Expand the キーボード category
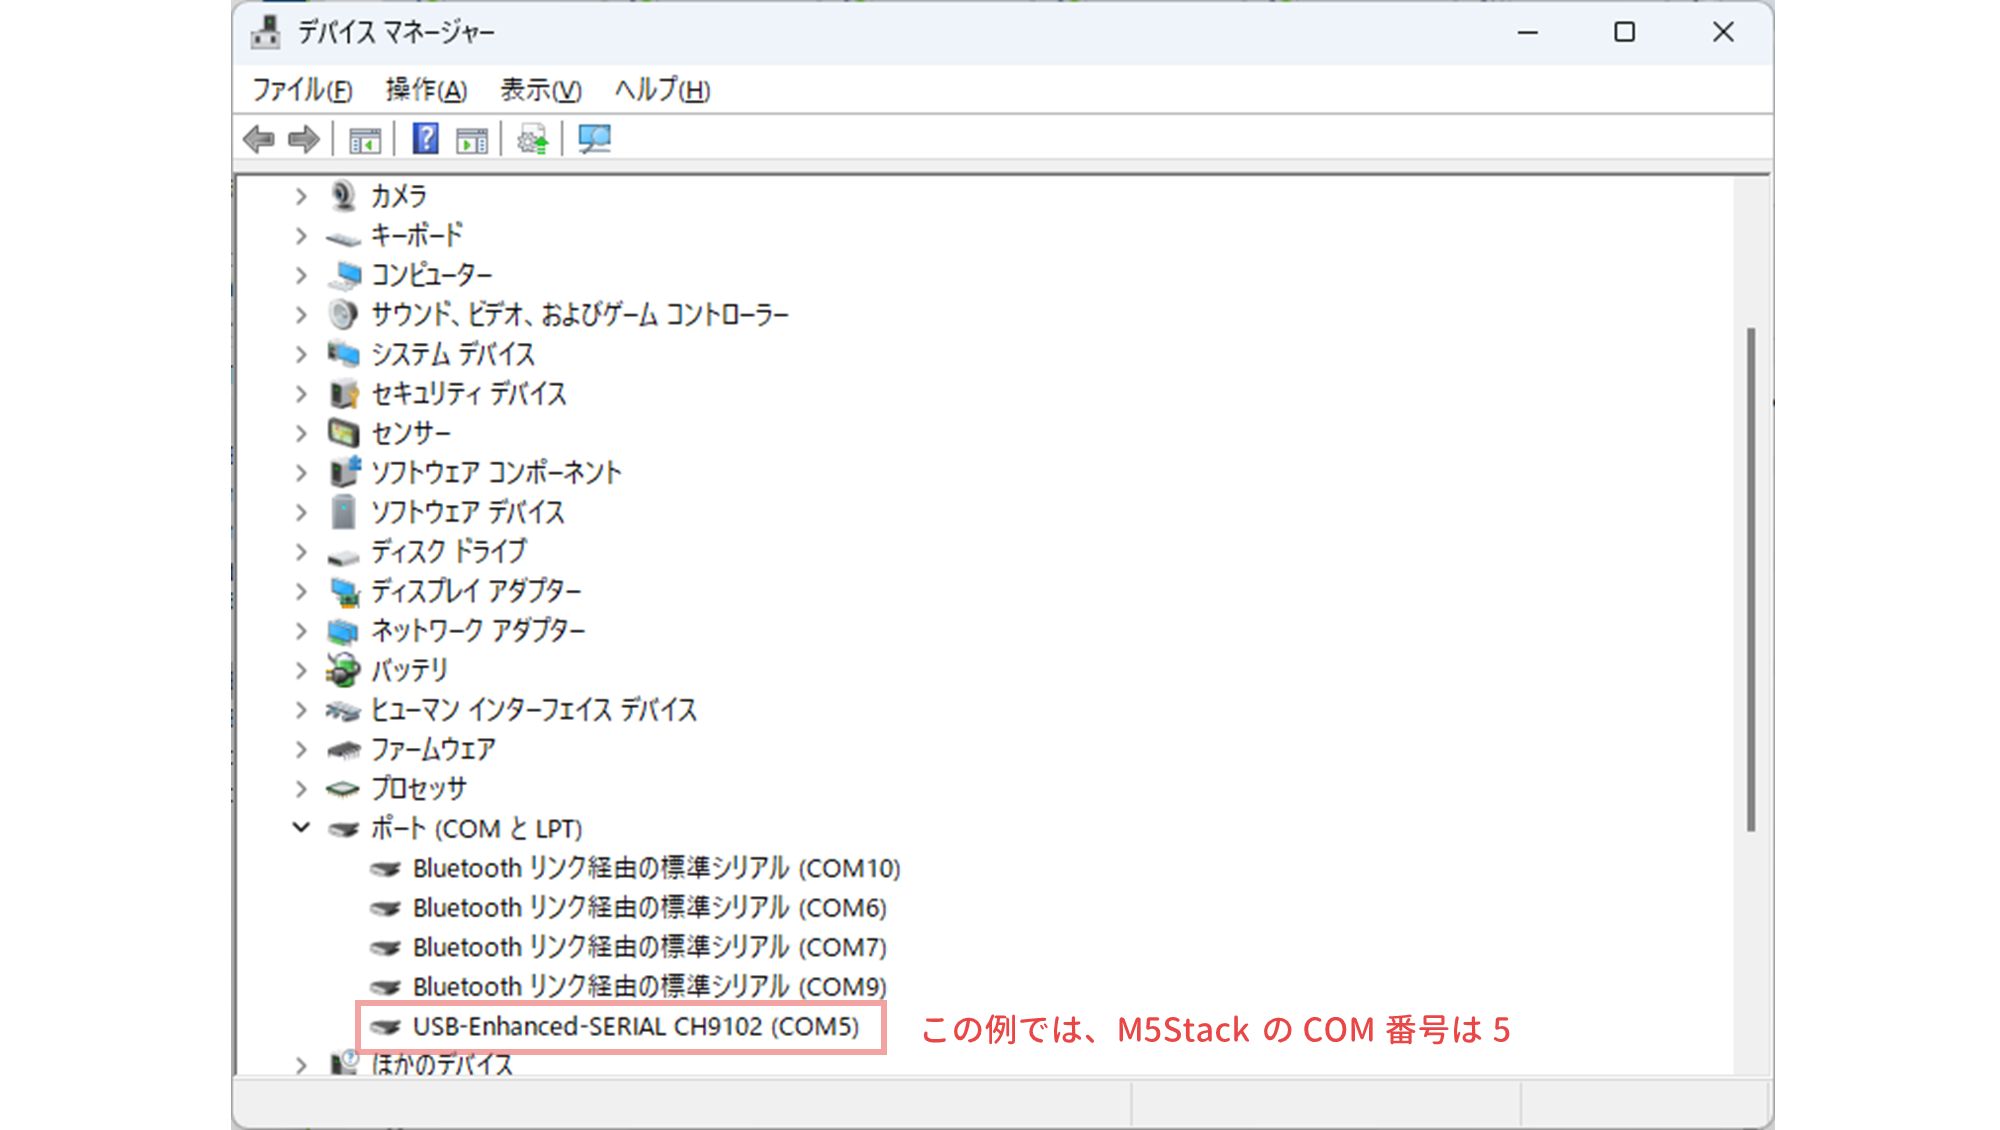 tap(301, 236)
